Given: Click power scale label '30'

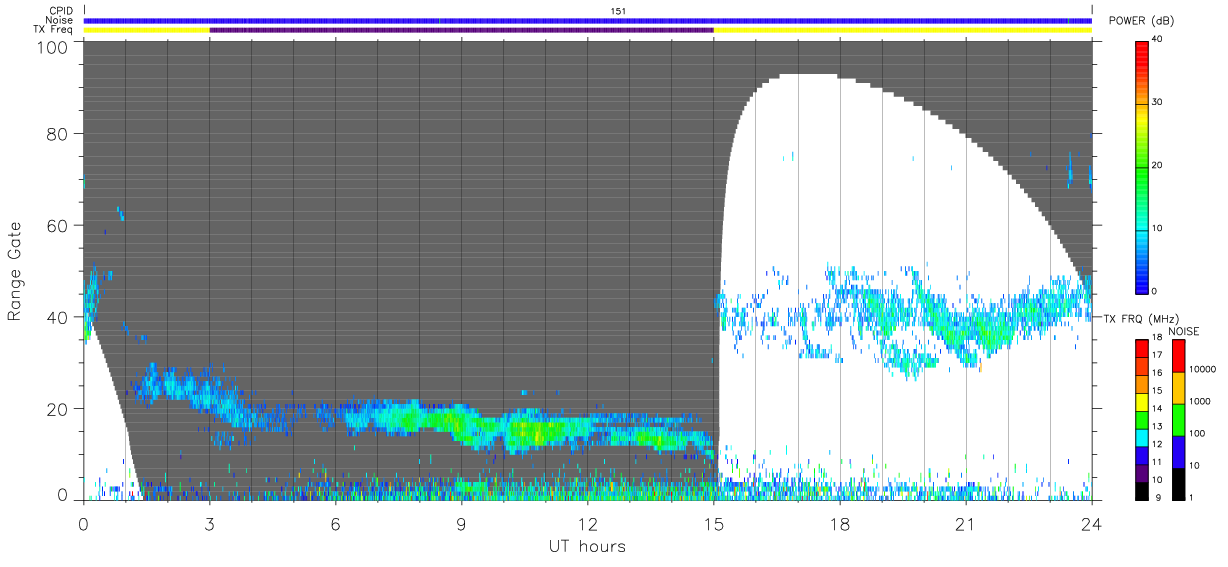Looking at the screenshot, I should click(x=1159, y=102).
